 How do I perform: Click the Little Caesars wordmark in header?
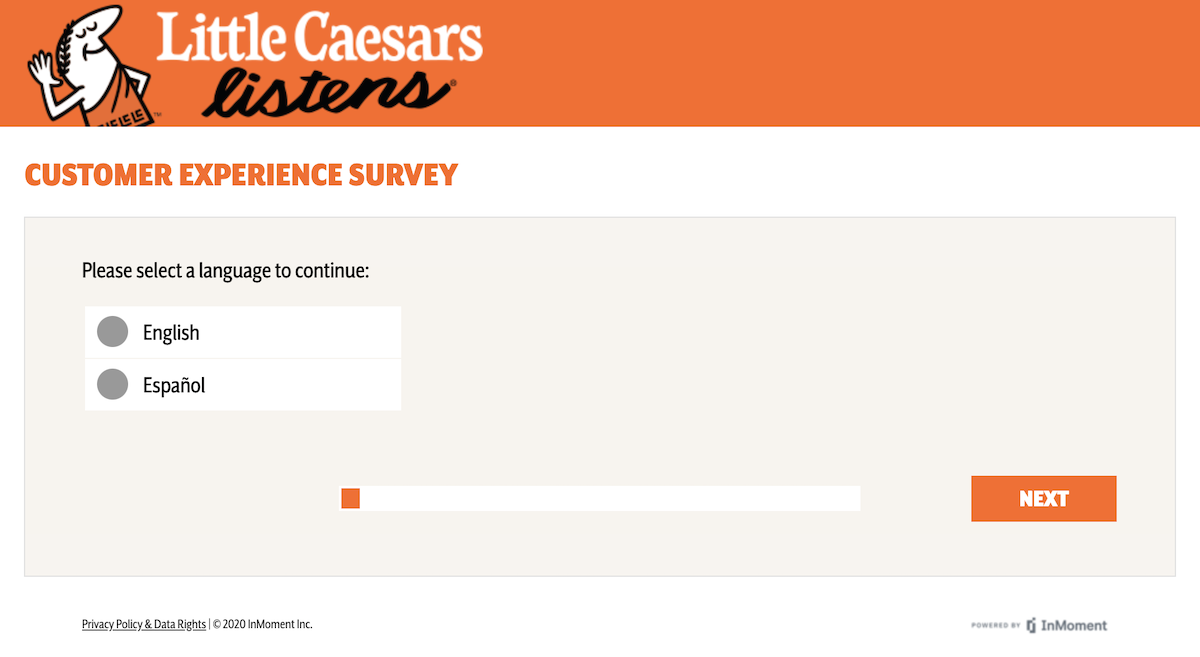(x=319, y=38)
